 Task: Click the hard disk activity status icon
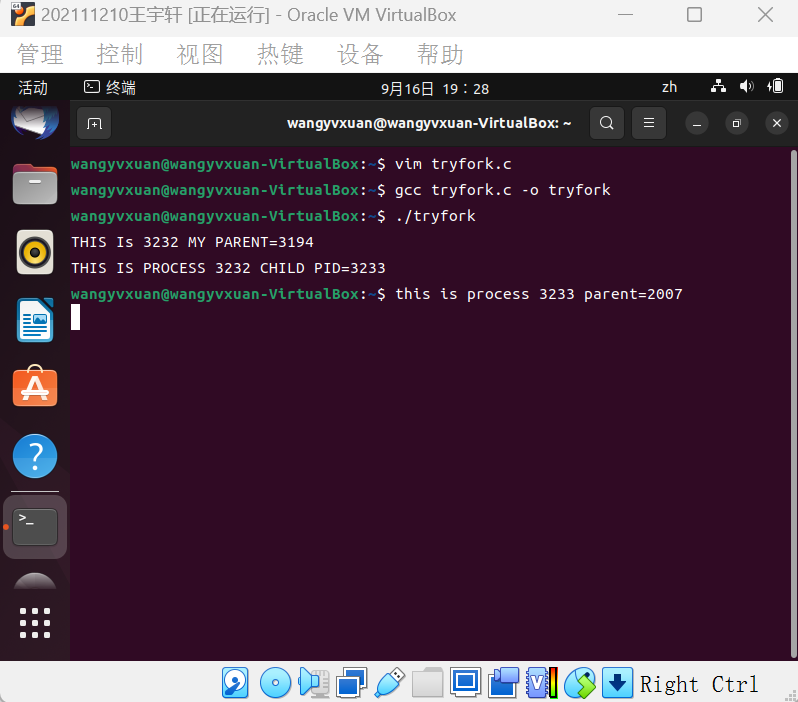[x=235, y=683]
